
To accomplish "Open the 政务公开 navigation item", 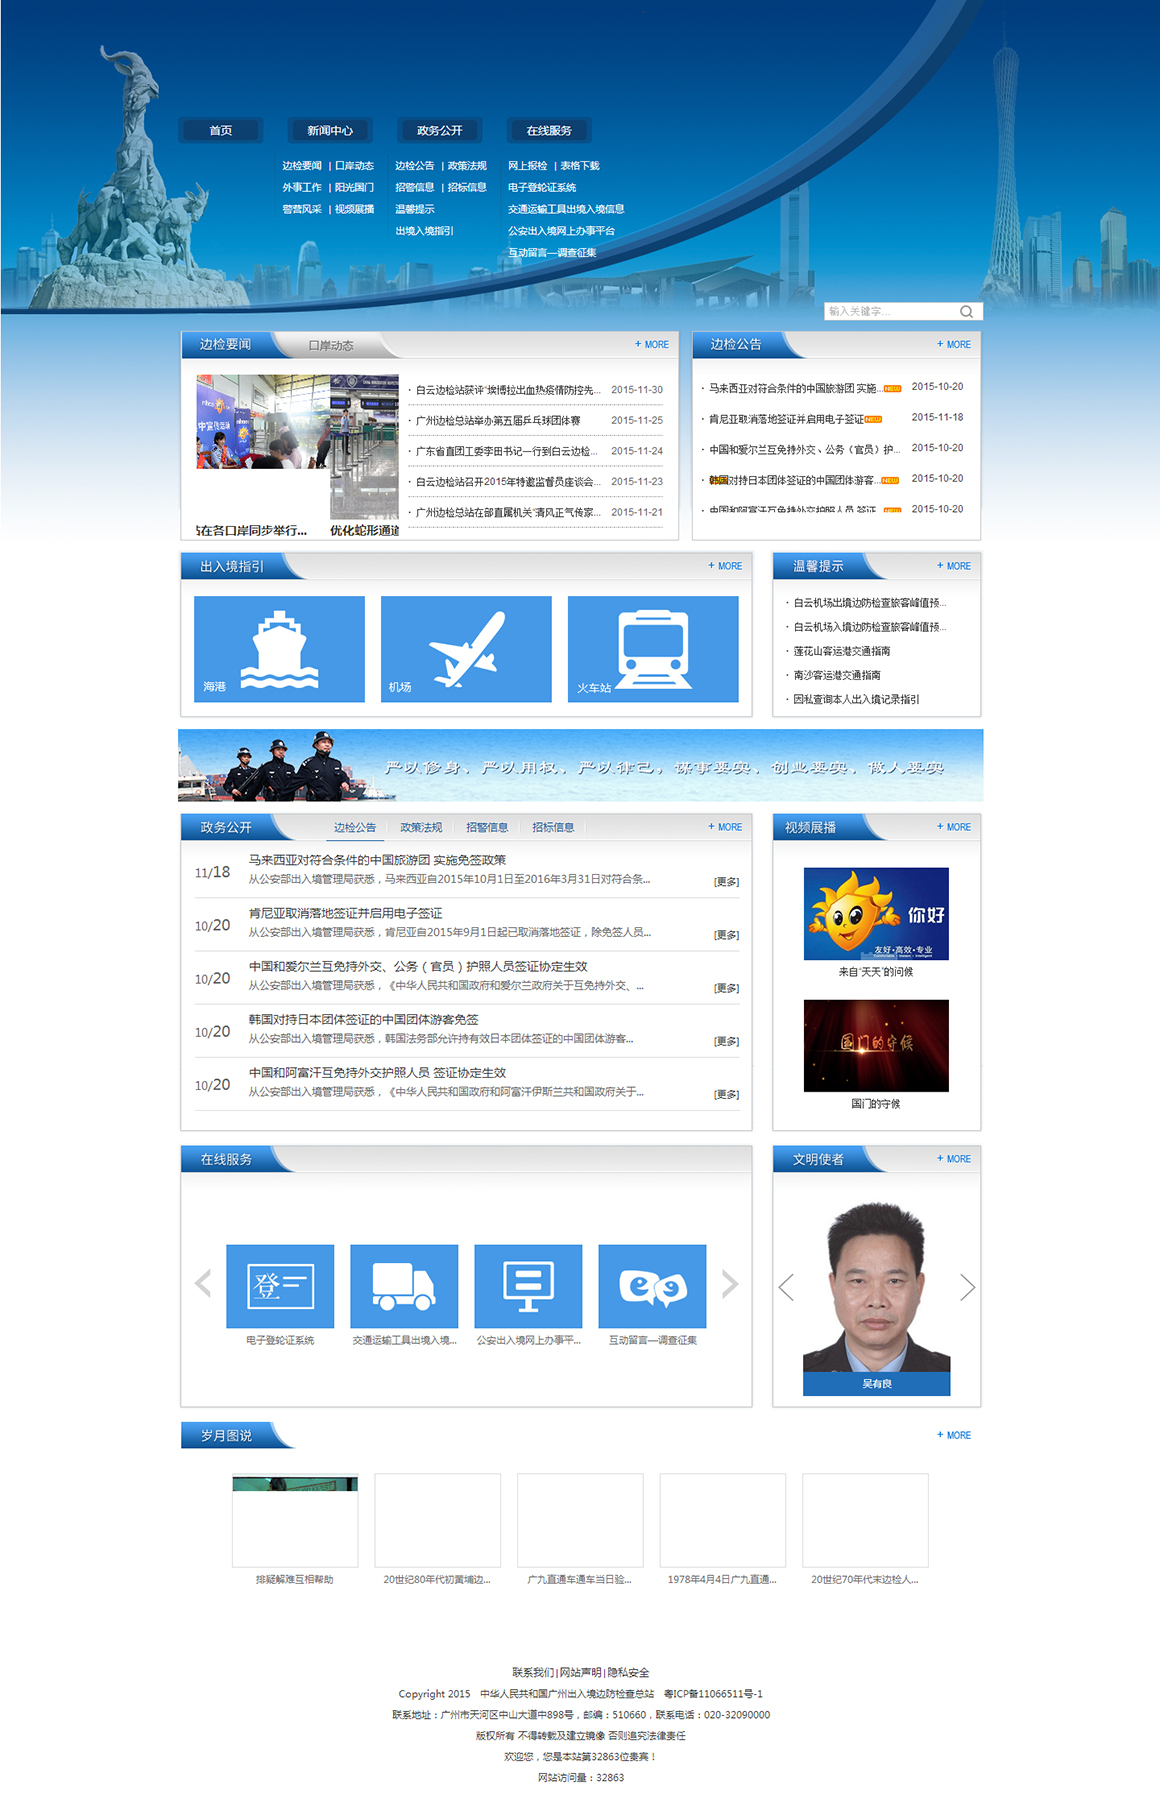I will click(440, 130).
